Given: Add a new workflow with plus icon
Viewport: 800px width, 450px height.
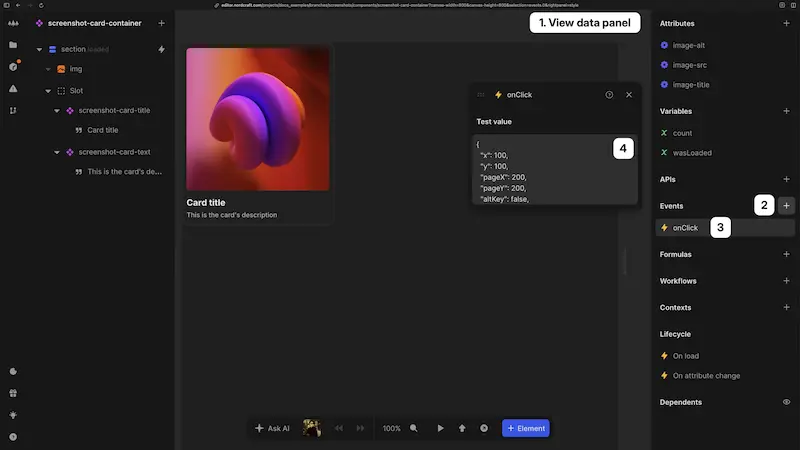Looking at the screenshot, I should pos(786,281).
